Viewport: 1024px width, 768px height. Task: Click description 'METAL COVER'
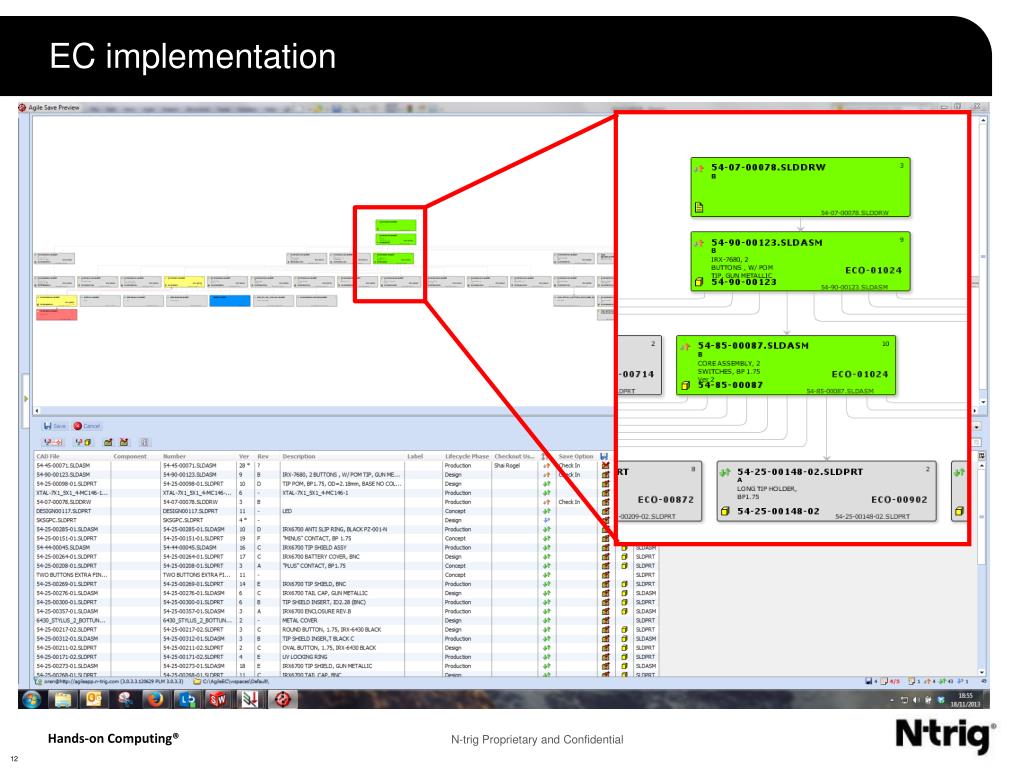coord(300,620)
